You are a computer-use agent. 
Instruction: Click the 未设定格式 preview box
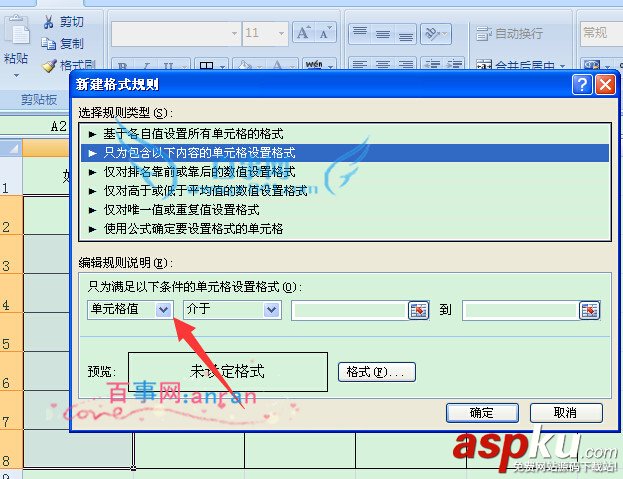228,372
